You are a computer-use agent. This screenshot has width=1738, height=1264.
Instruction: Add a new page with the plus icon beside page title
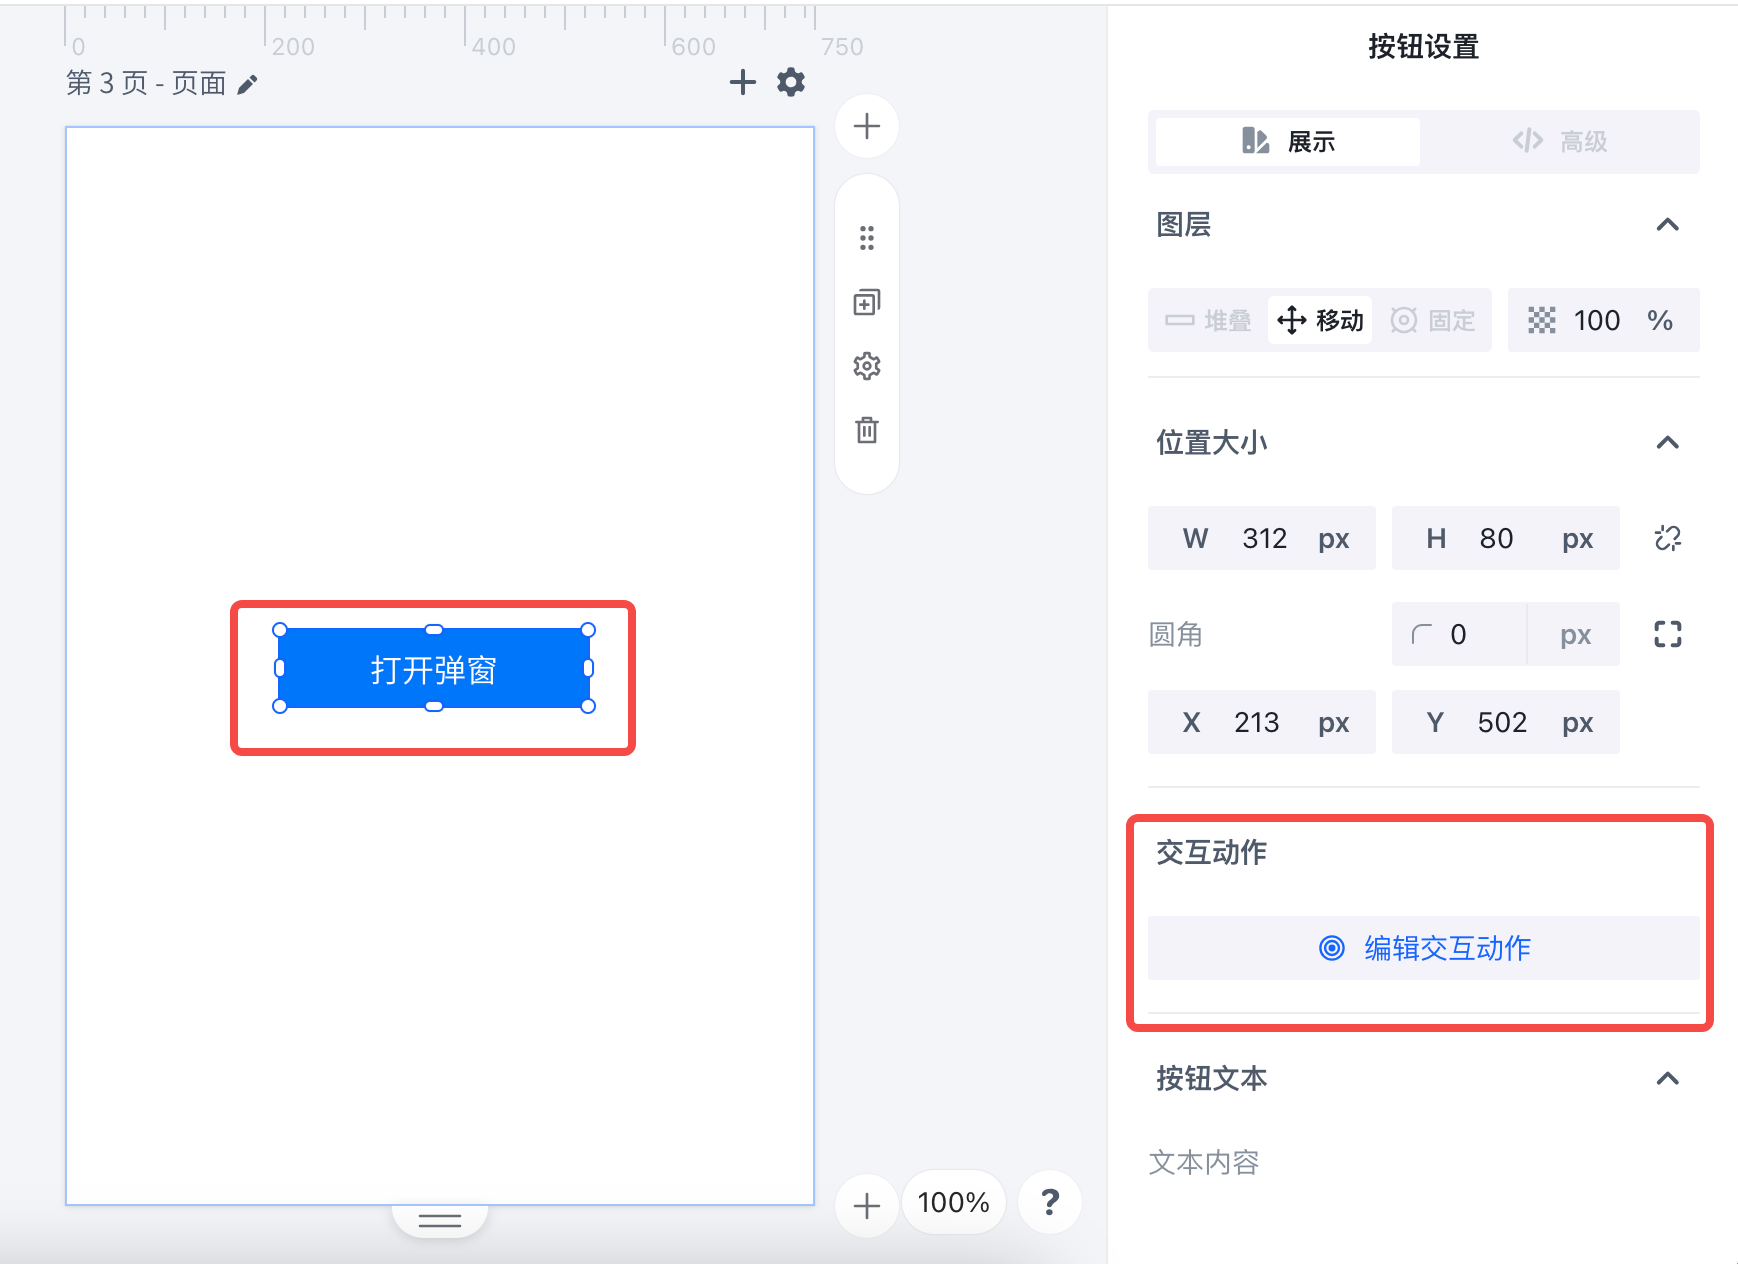[x=742, y=82]
